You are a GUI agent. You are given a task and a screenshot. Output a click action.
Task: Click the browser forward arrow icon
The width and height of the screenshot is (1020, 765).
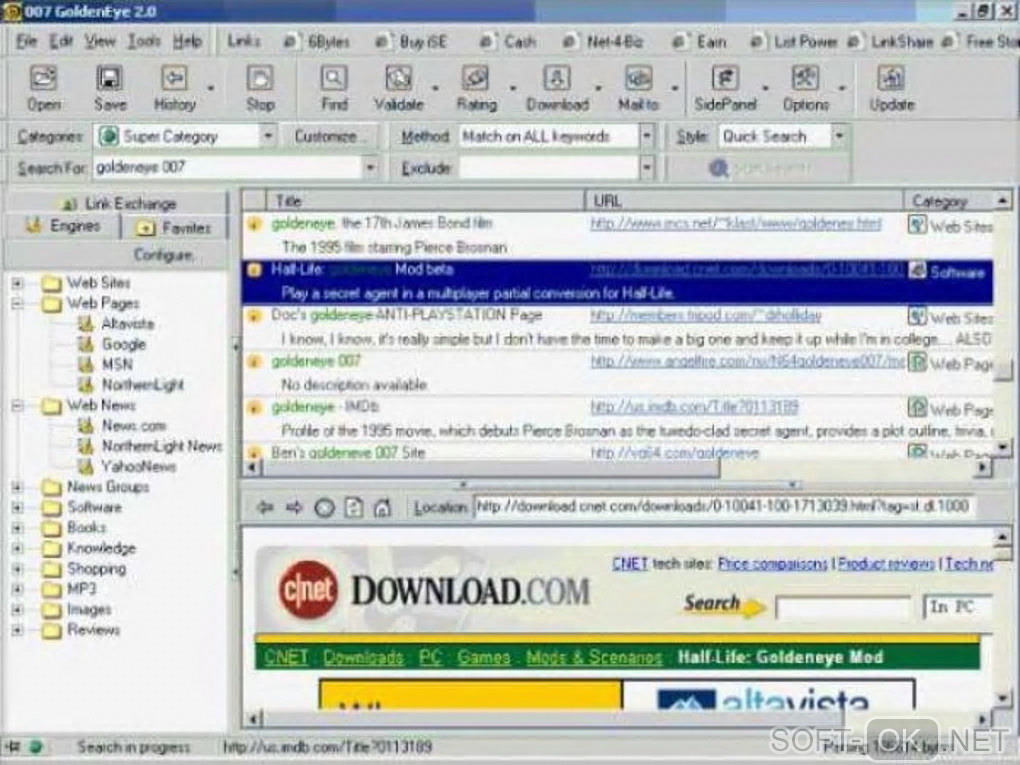pos(294,507)
